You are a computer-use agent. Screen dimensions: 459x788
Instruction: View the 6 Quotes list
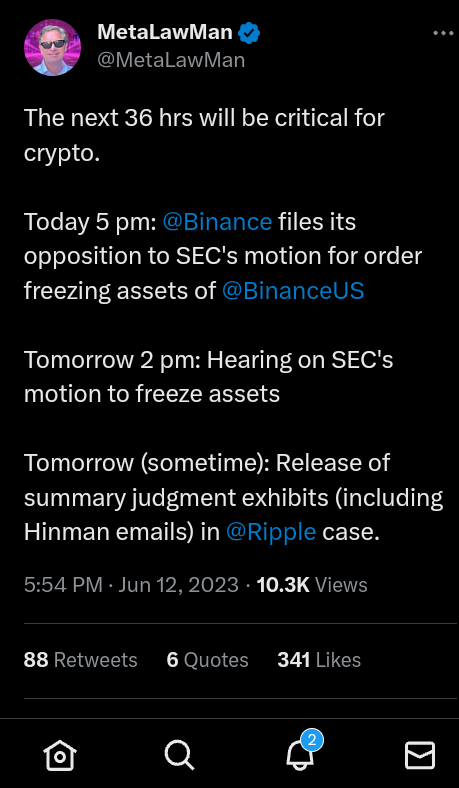[207, 660]
